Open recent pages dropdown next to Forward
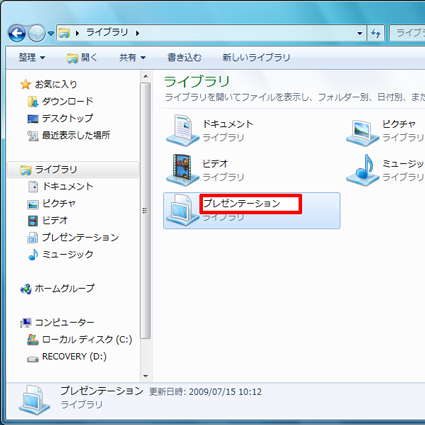This screenshot has height=425, width=425. click(x=51, y=33)
